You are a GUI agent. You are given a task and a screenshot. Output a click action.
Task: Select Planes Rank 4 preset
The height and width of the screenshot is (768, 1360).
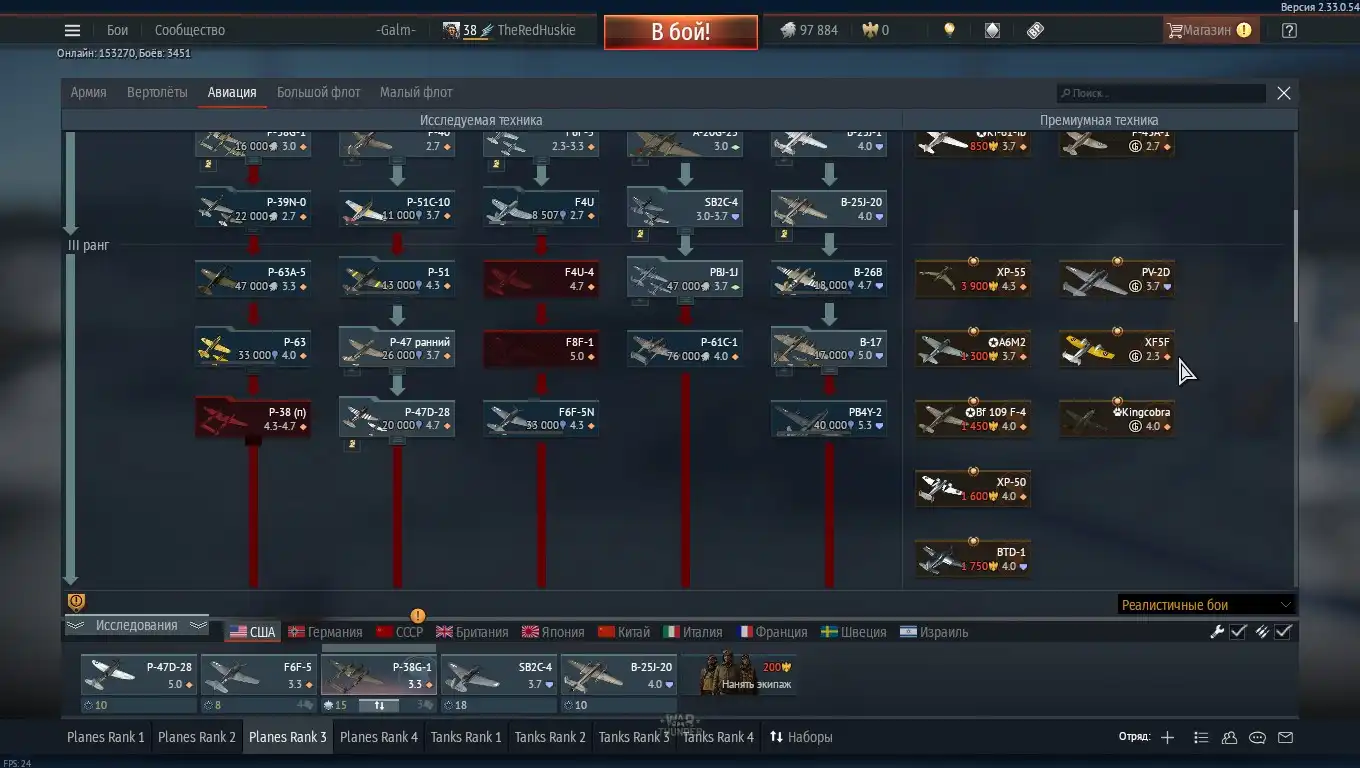click(x=379, y=737)
